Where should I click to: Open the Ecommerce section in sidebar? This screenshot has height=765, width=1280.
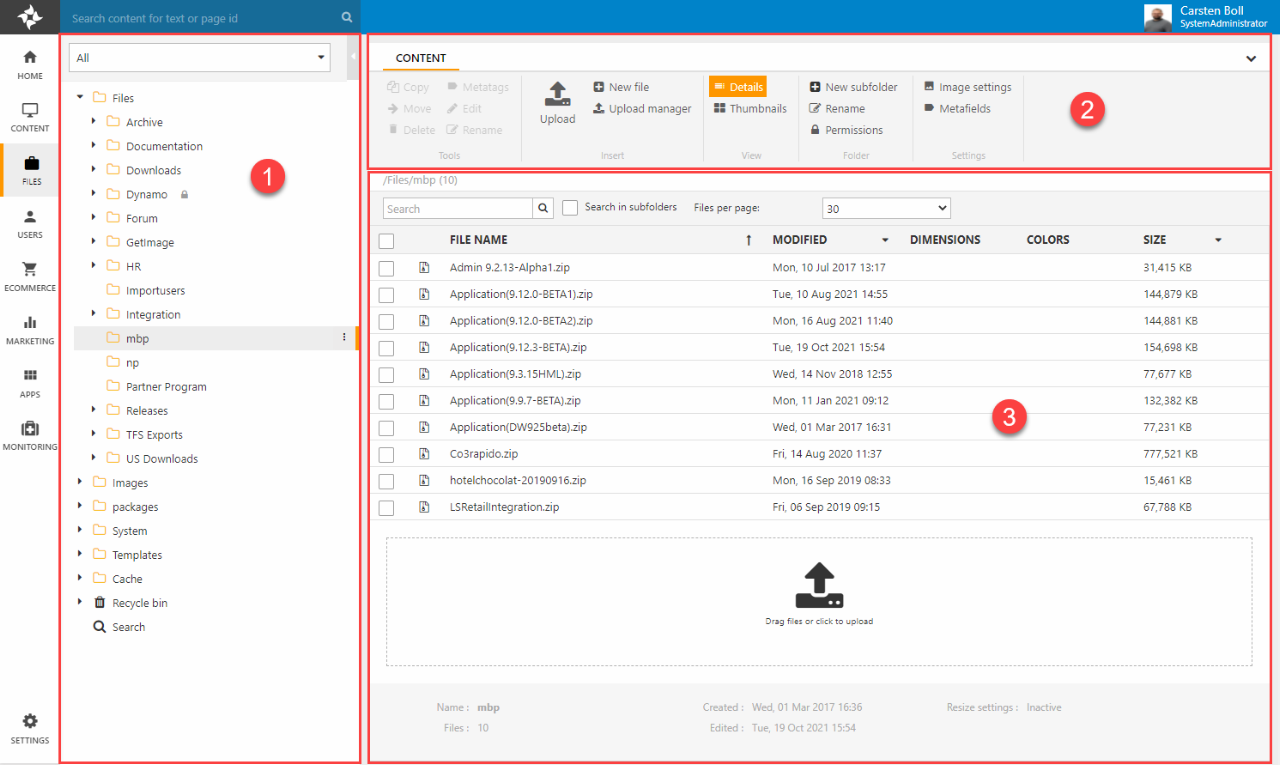30,277
